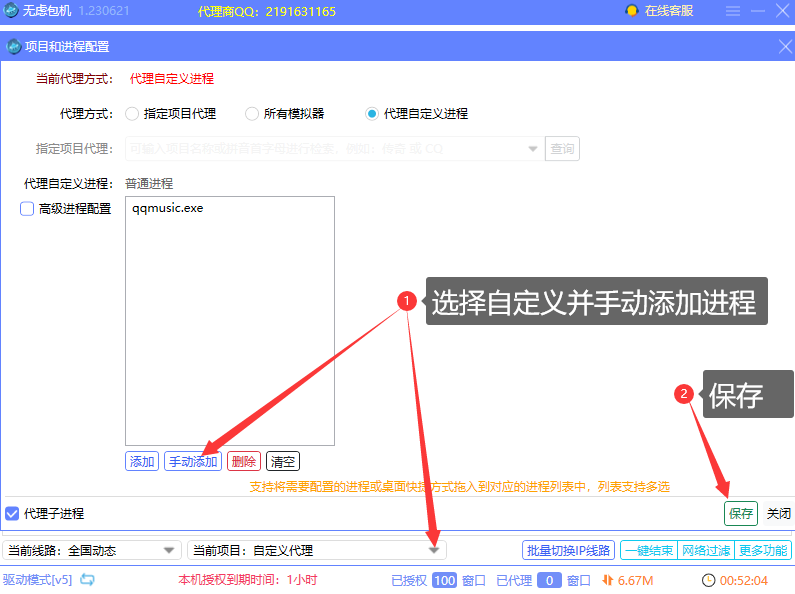Viewport: 795px width, 594px height.
Task: Click the 已代理 0 window count badge
Action: (x=549, y=580)
